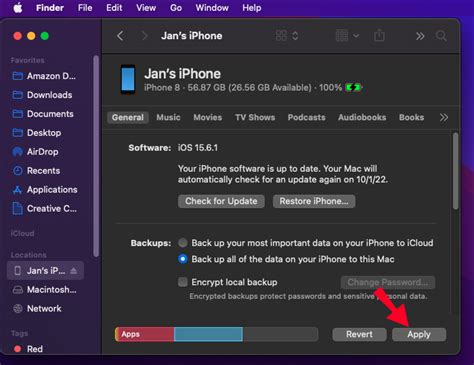This screenshot has width=474, height=365.
Task: Click the red Apps storage segment
Action: [145, 334]
